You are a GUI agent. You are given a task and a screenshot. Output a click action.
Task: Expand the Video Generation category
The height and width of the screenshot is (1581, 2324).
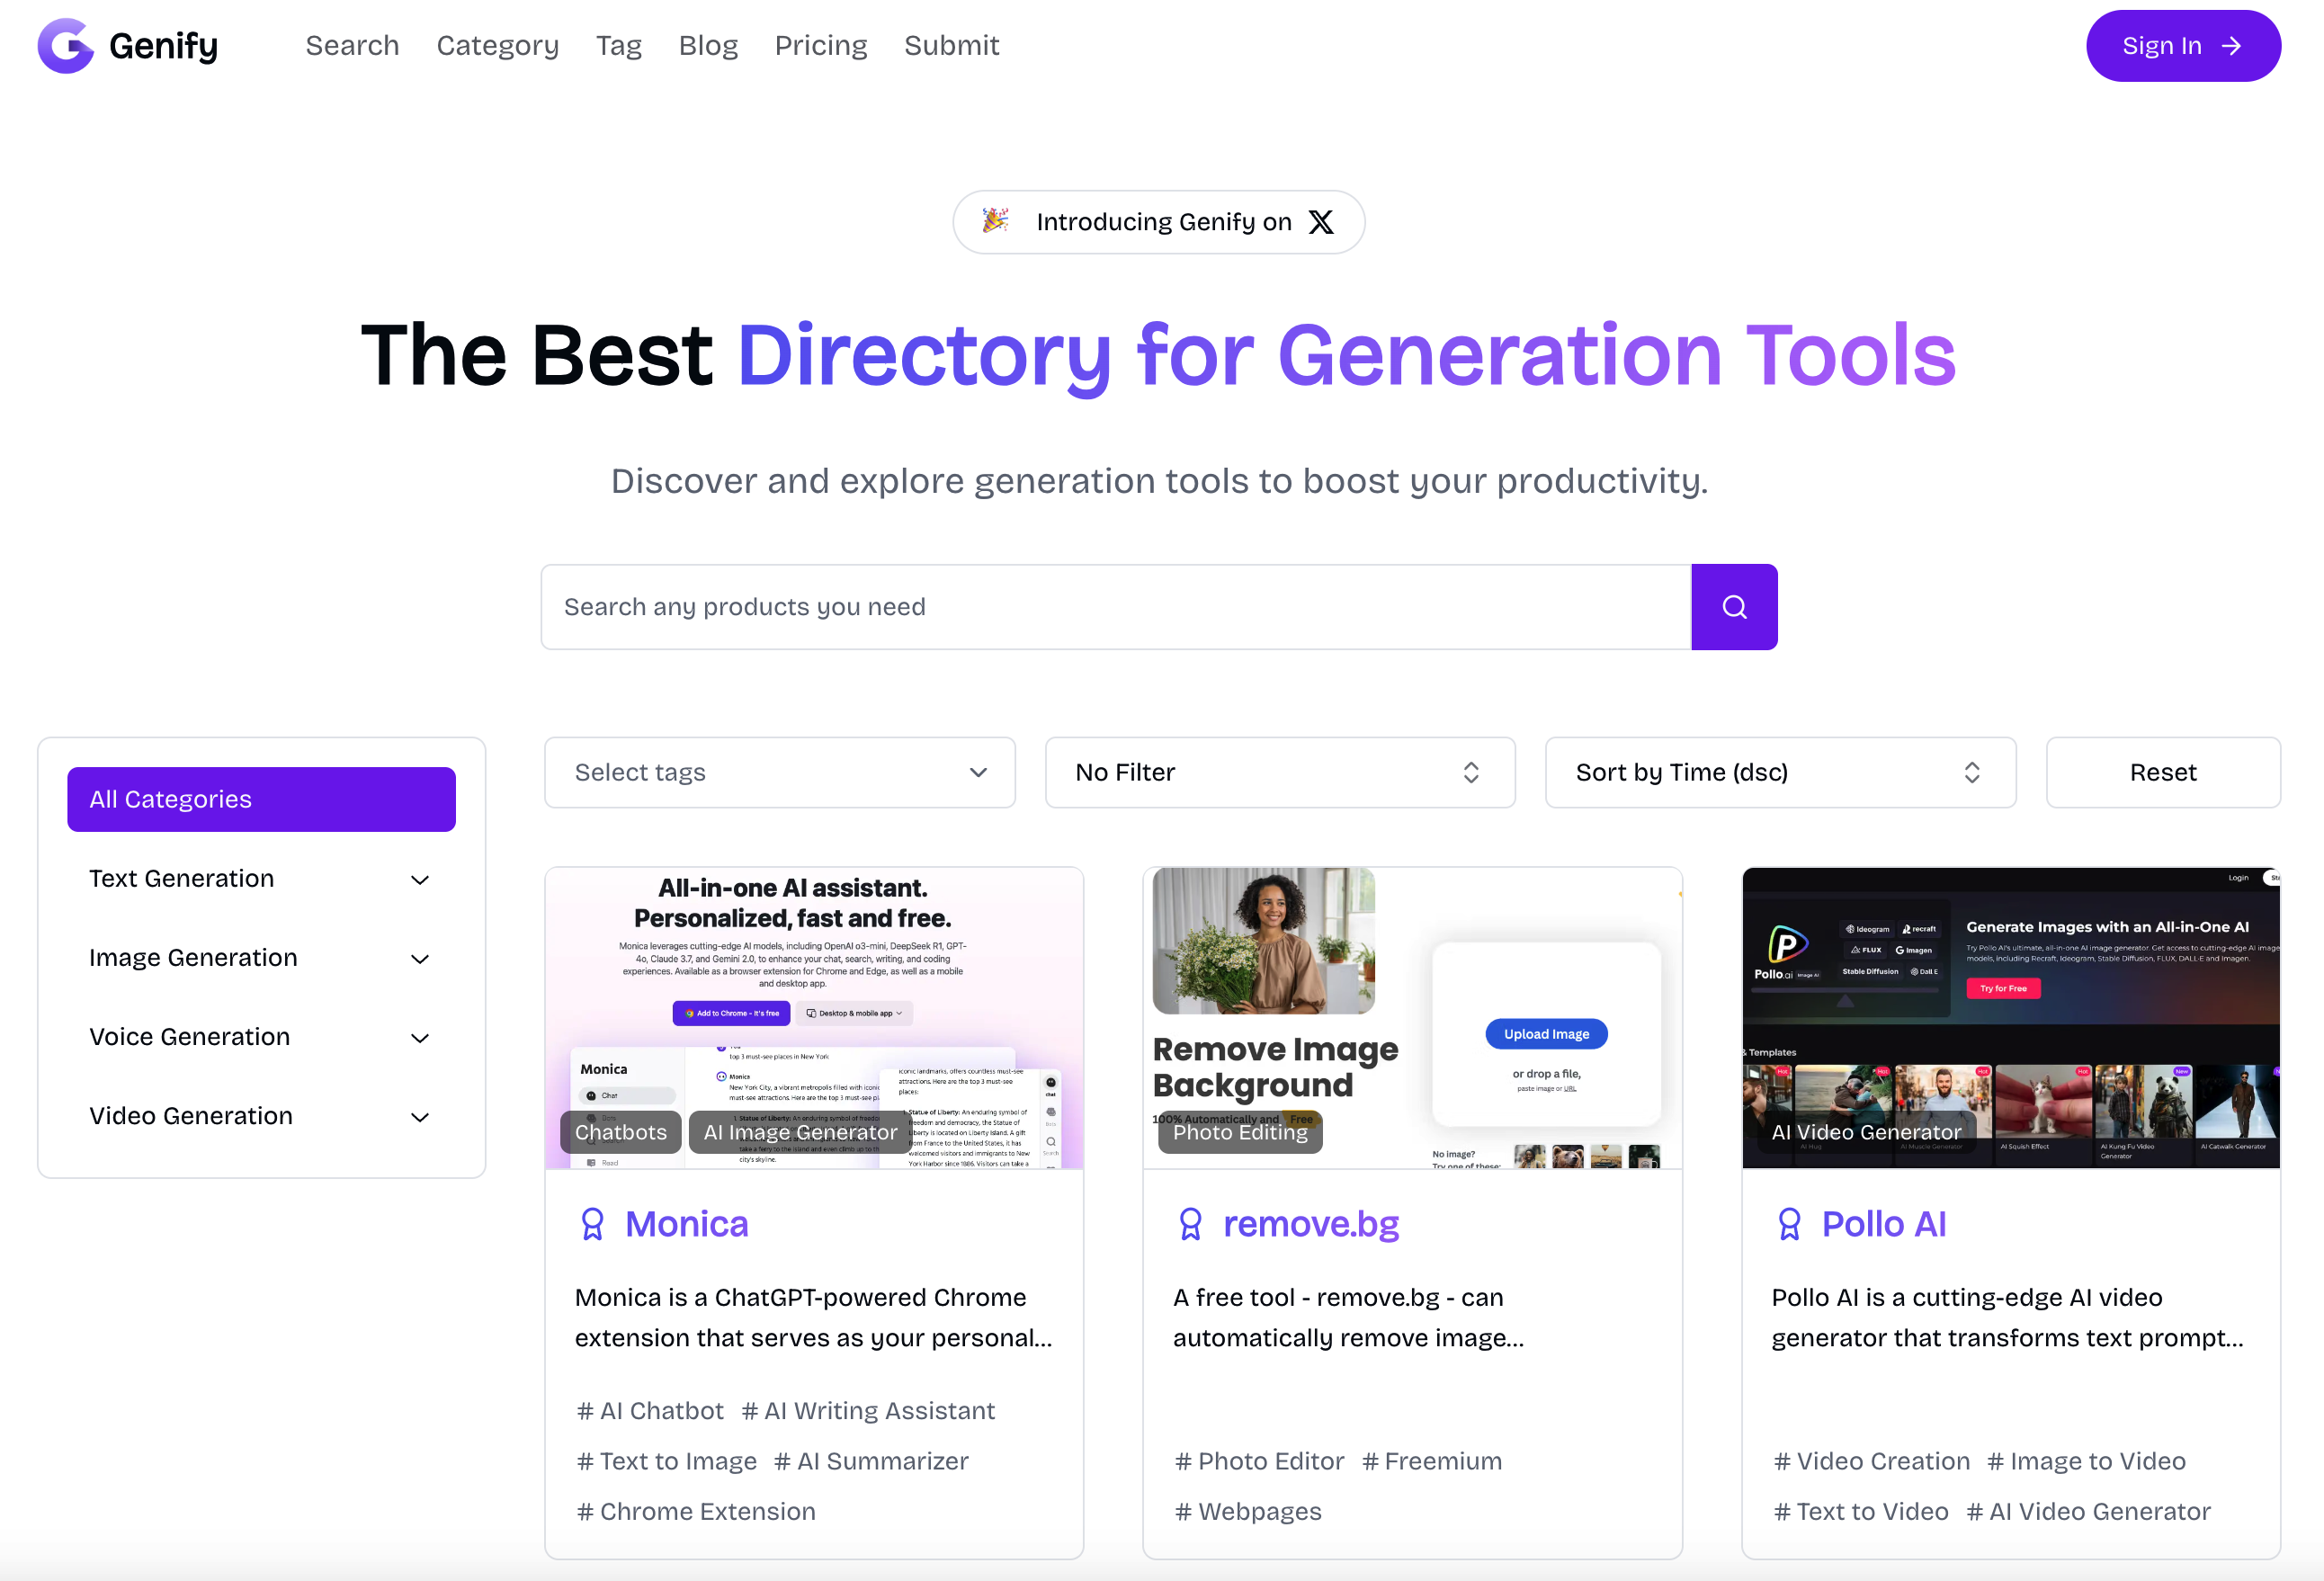(420, 1117)
